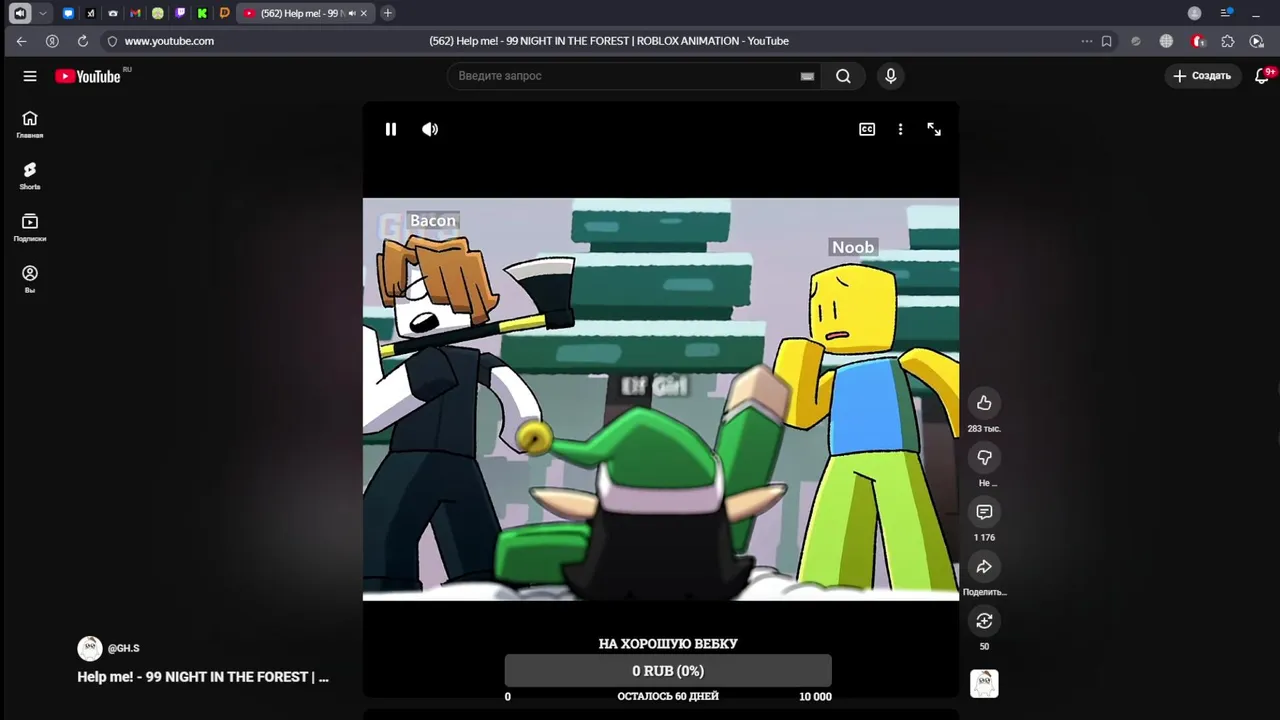The image size is (1280, 720).
Task: Start voice search with the microphone
Action: click(890, 76)
